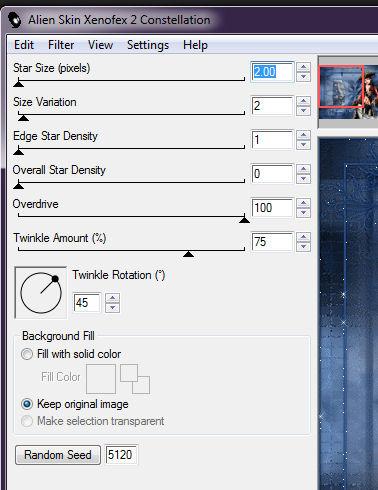The height and width of the screenshot is (490, 378).
Task: Select Keep original image option
Action: click(27, 404)
